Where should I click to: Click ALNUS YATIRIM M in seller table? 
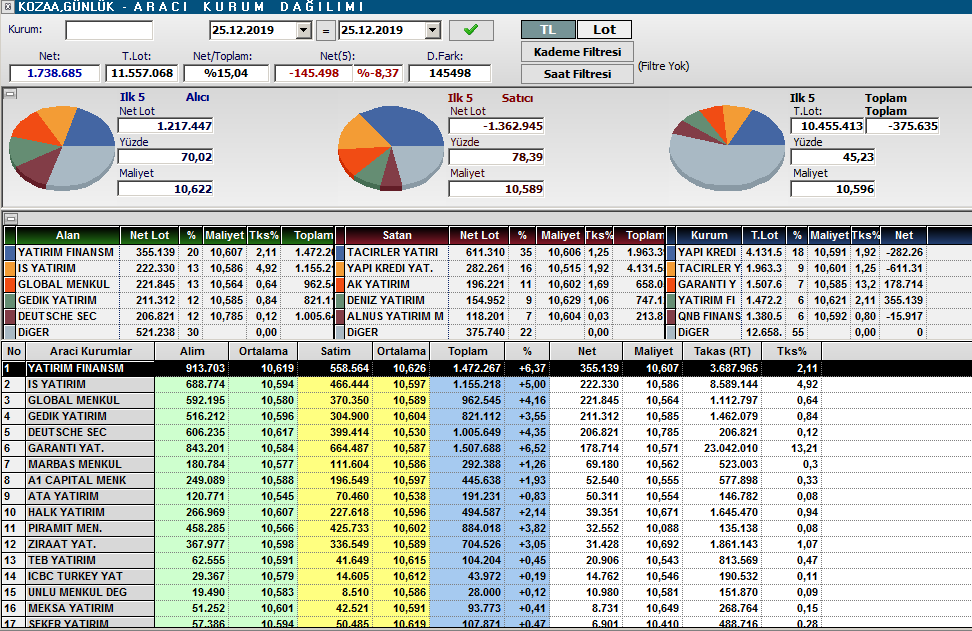(395, 316)
